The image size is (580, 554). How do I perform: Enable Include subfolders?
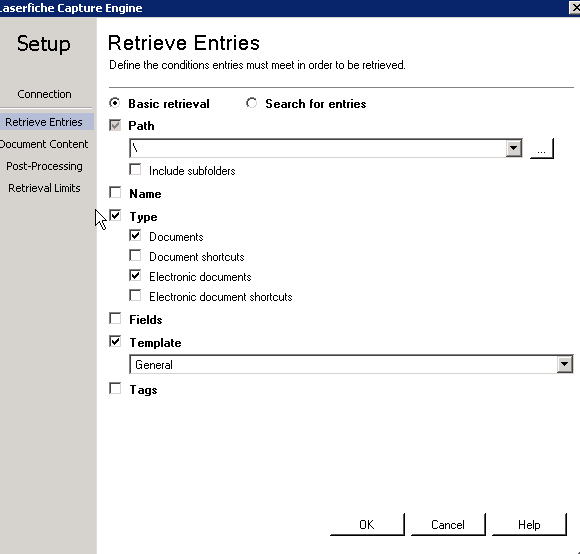(135, 170)
